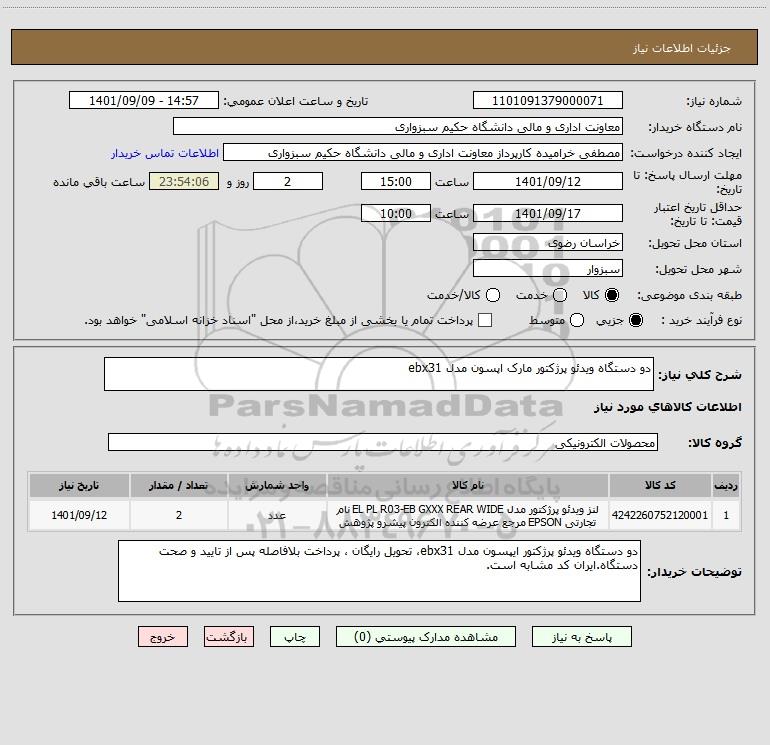Click the remaining days field showing 2
Screen dimensions: 770x745
coord(288,181)
